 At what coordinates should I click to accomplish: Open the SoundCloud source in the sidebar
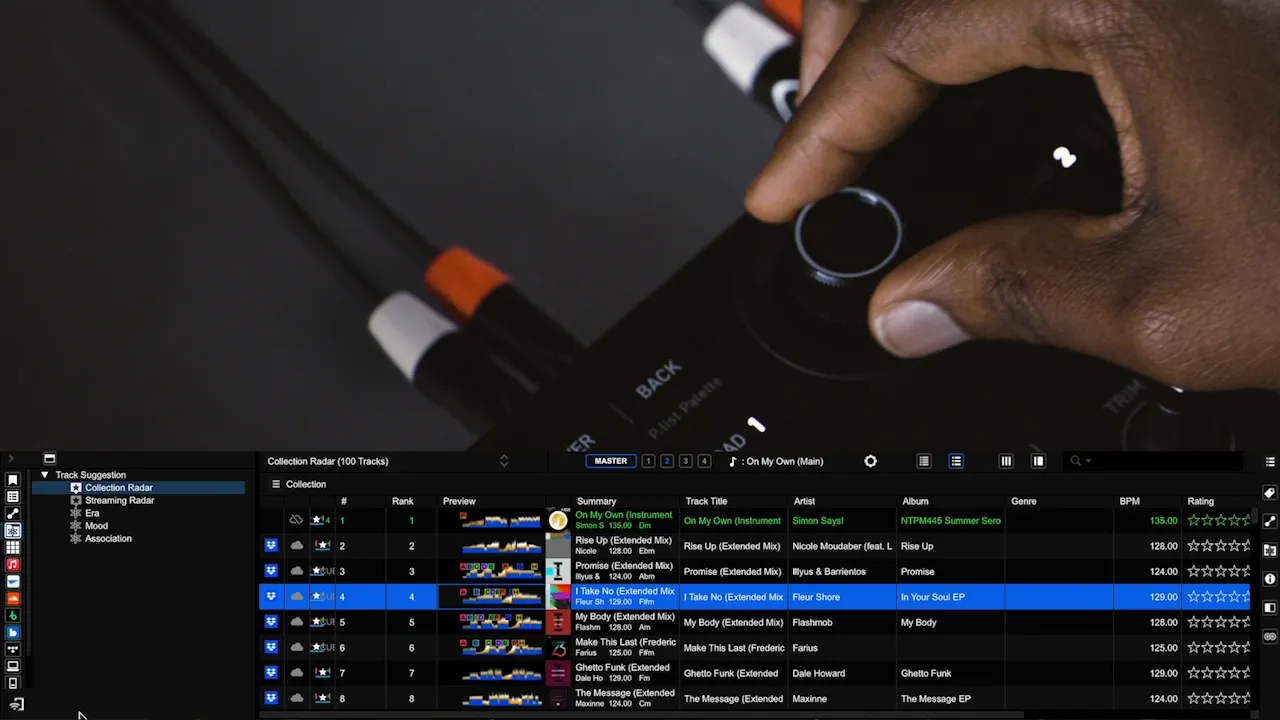click(x=13, y=598)
